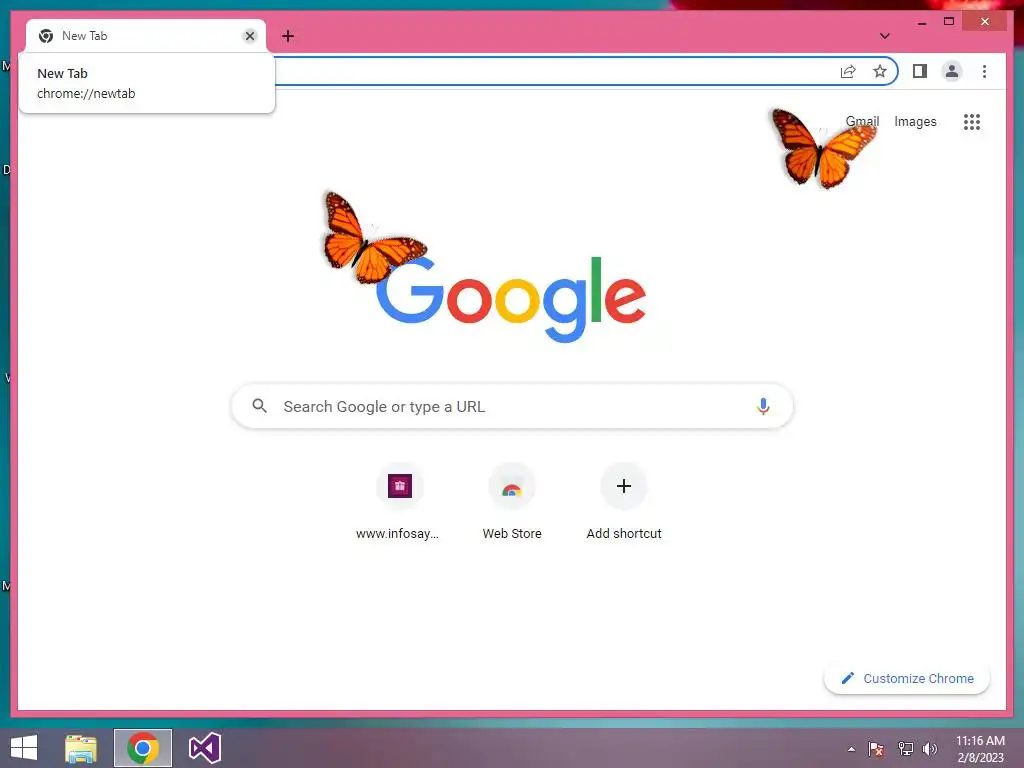This screenshot has width=1024, height=768.
Task: Click the magnifier search icon
Action: (x=259, y=406)
